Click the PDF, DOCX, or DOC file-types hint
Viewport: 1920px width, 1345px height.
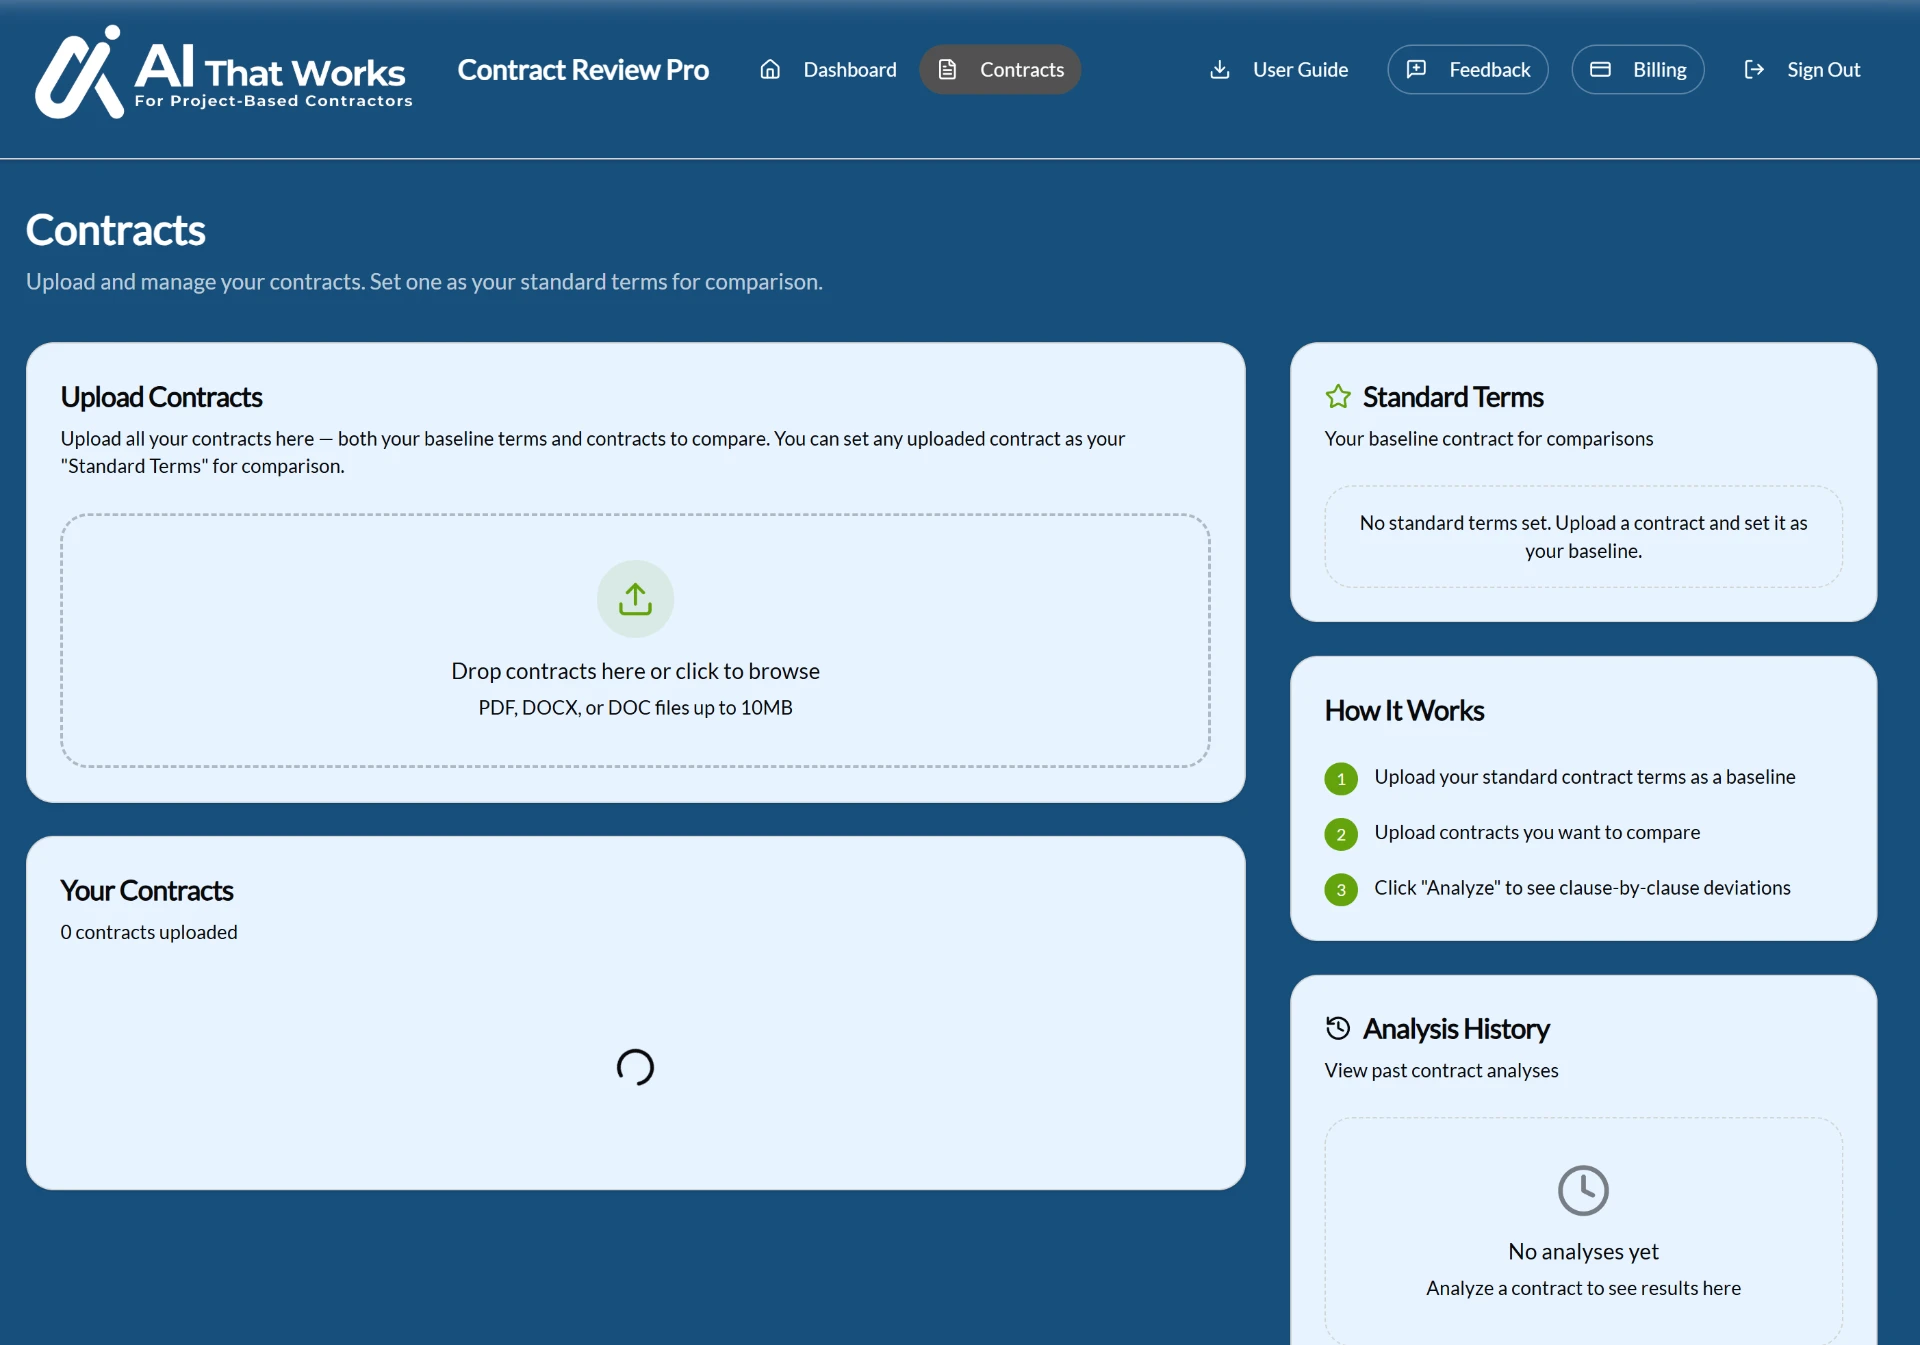click(x=635, y=708)
